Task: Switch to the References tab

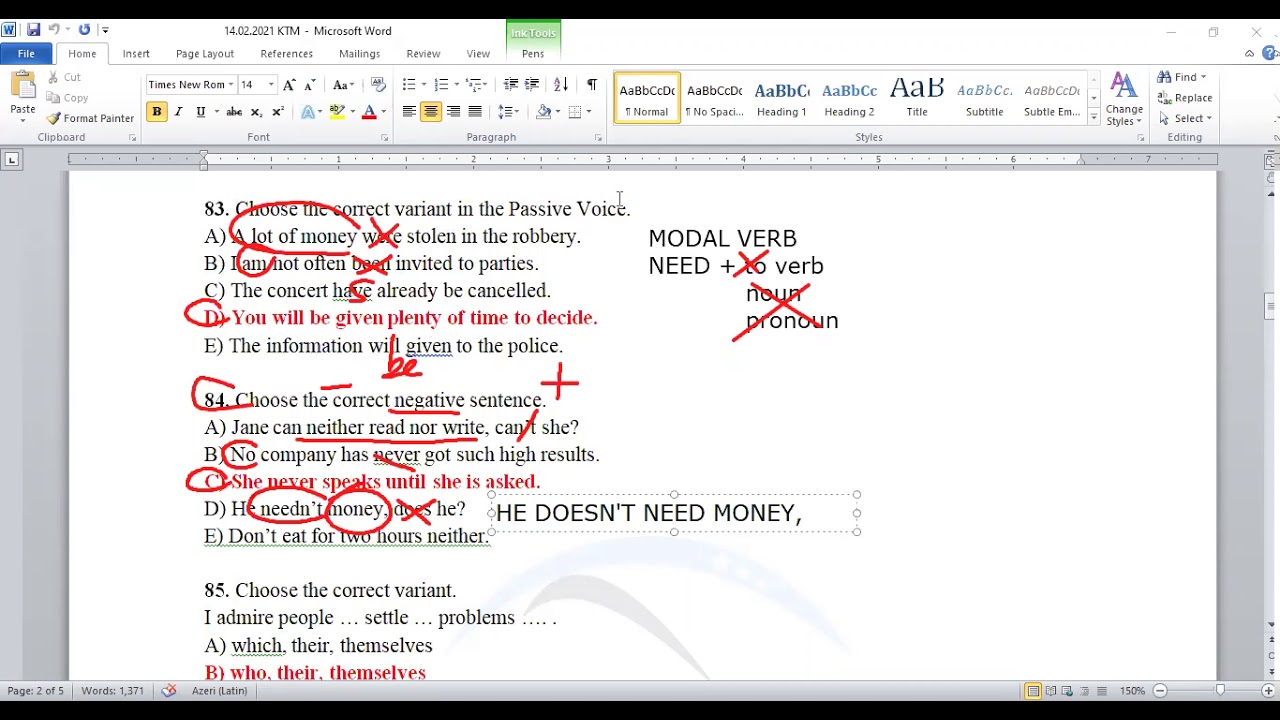Action: [287, 54]
